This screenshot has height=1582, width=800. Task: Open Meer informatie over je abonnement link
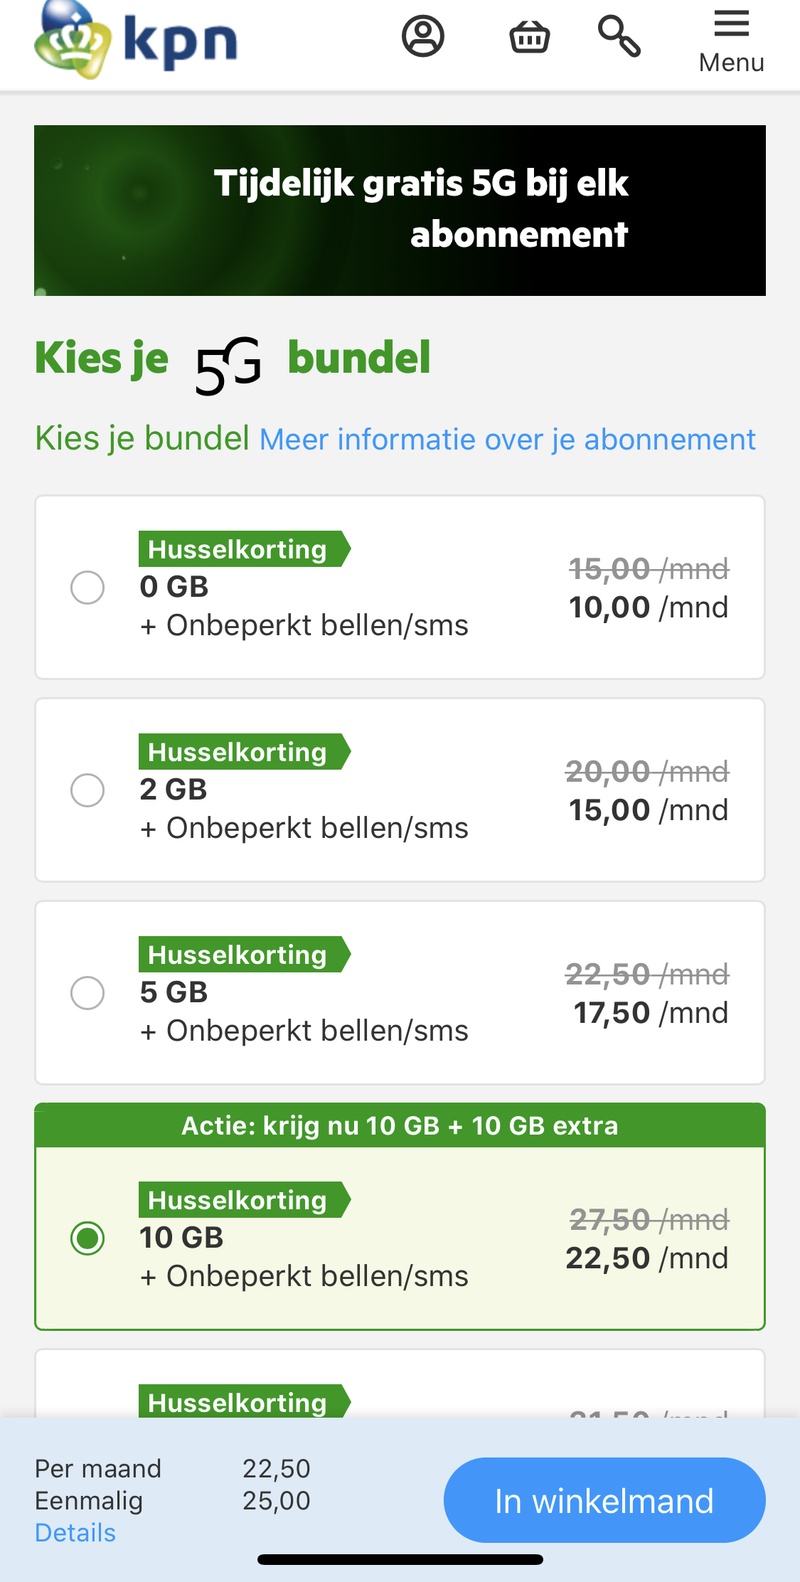click(507, 439)
